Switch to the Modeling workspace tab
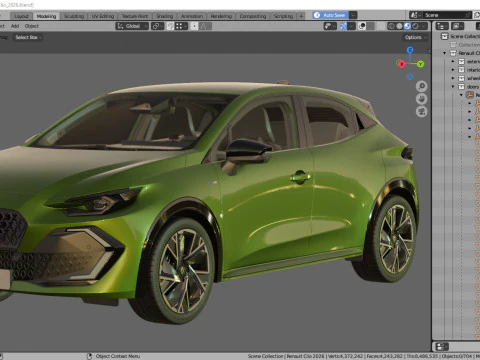Viewport: 480px width, 360px height. 46,16
